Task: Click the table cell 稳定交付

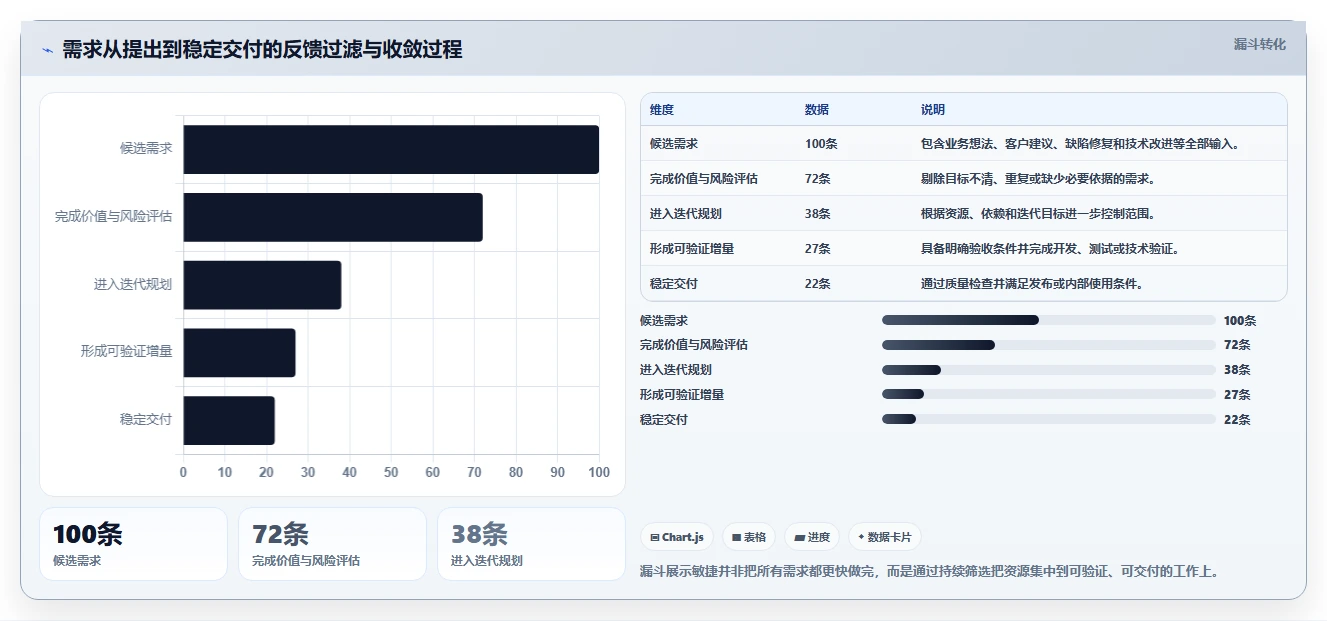Action: 674,284
